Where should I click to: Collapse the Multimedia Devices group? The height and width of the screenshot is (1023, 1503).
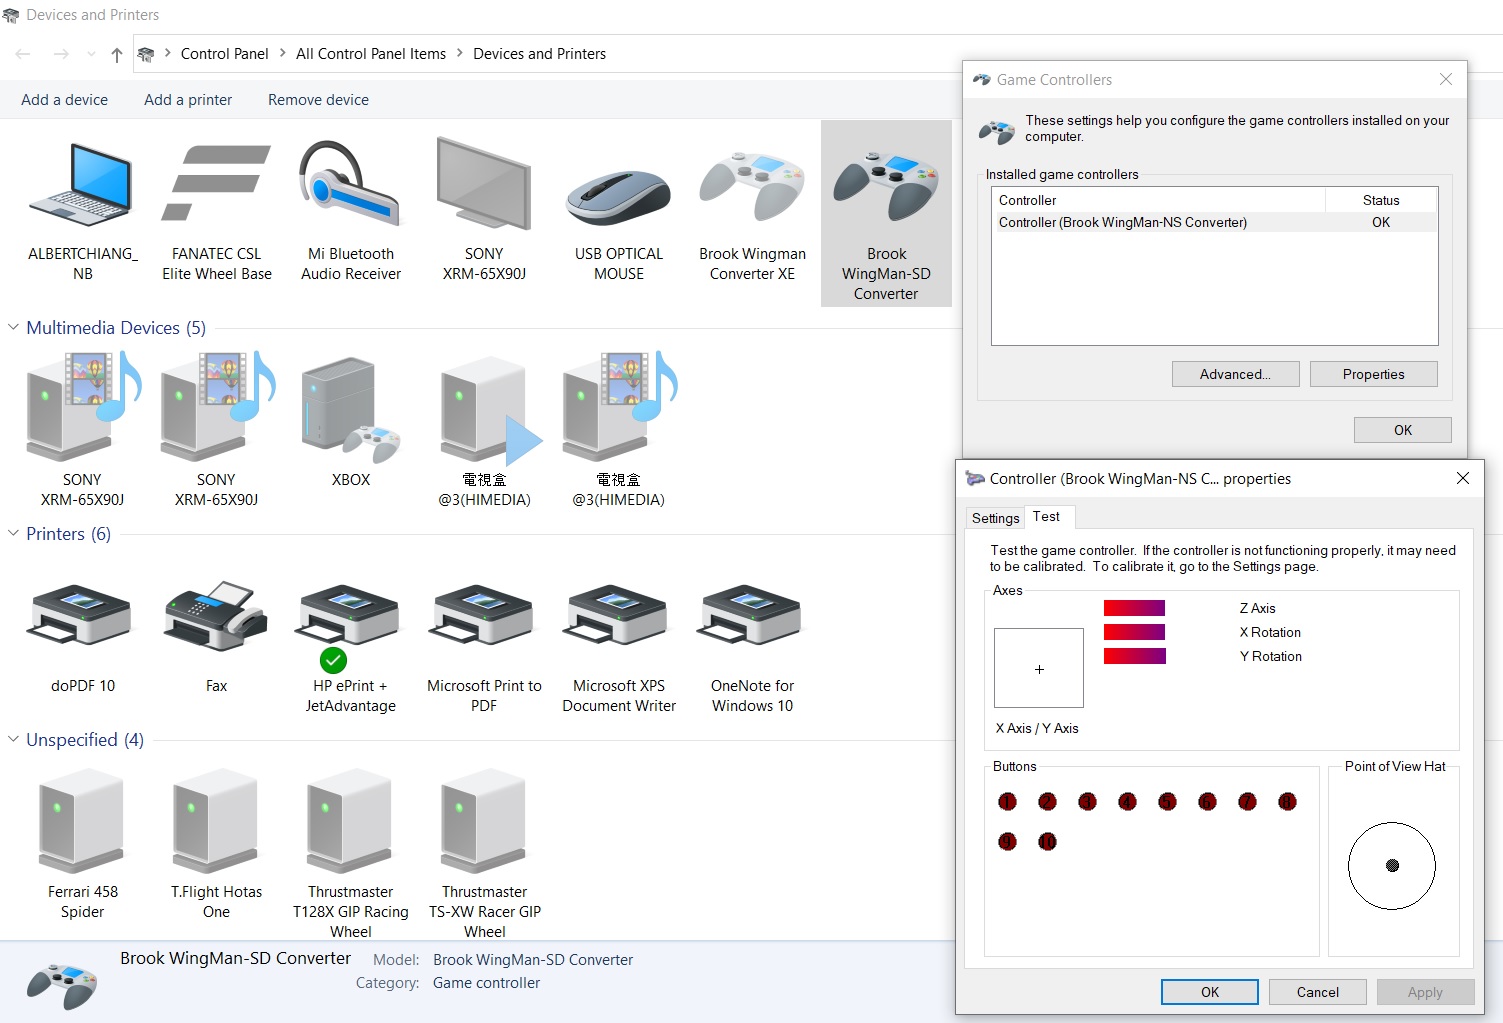(x=13, y=327)
